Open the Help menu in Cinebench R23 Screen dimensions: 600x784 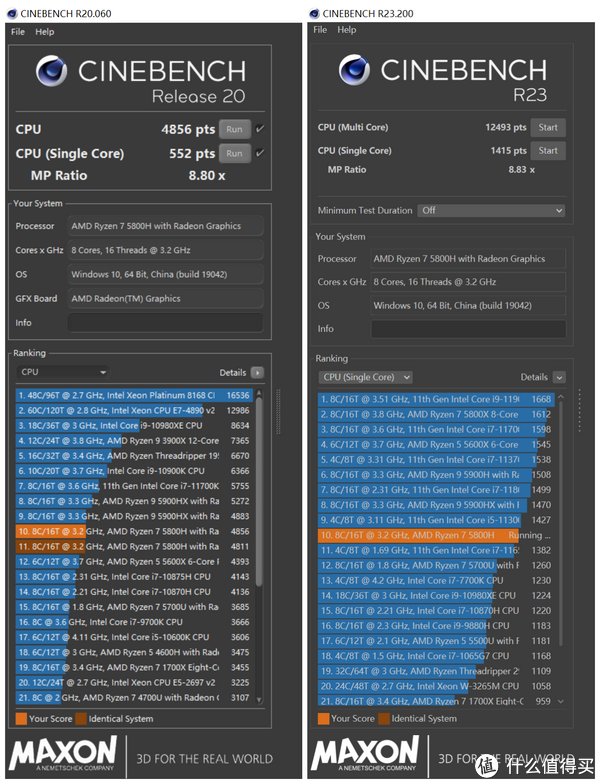[x=346, y=30]
